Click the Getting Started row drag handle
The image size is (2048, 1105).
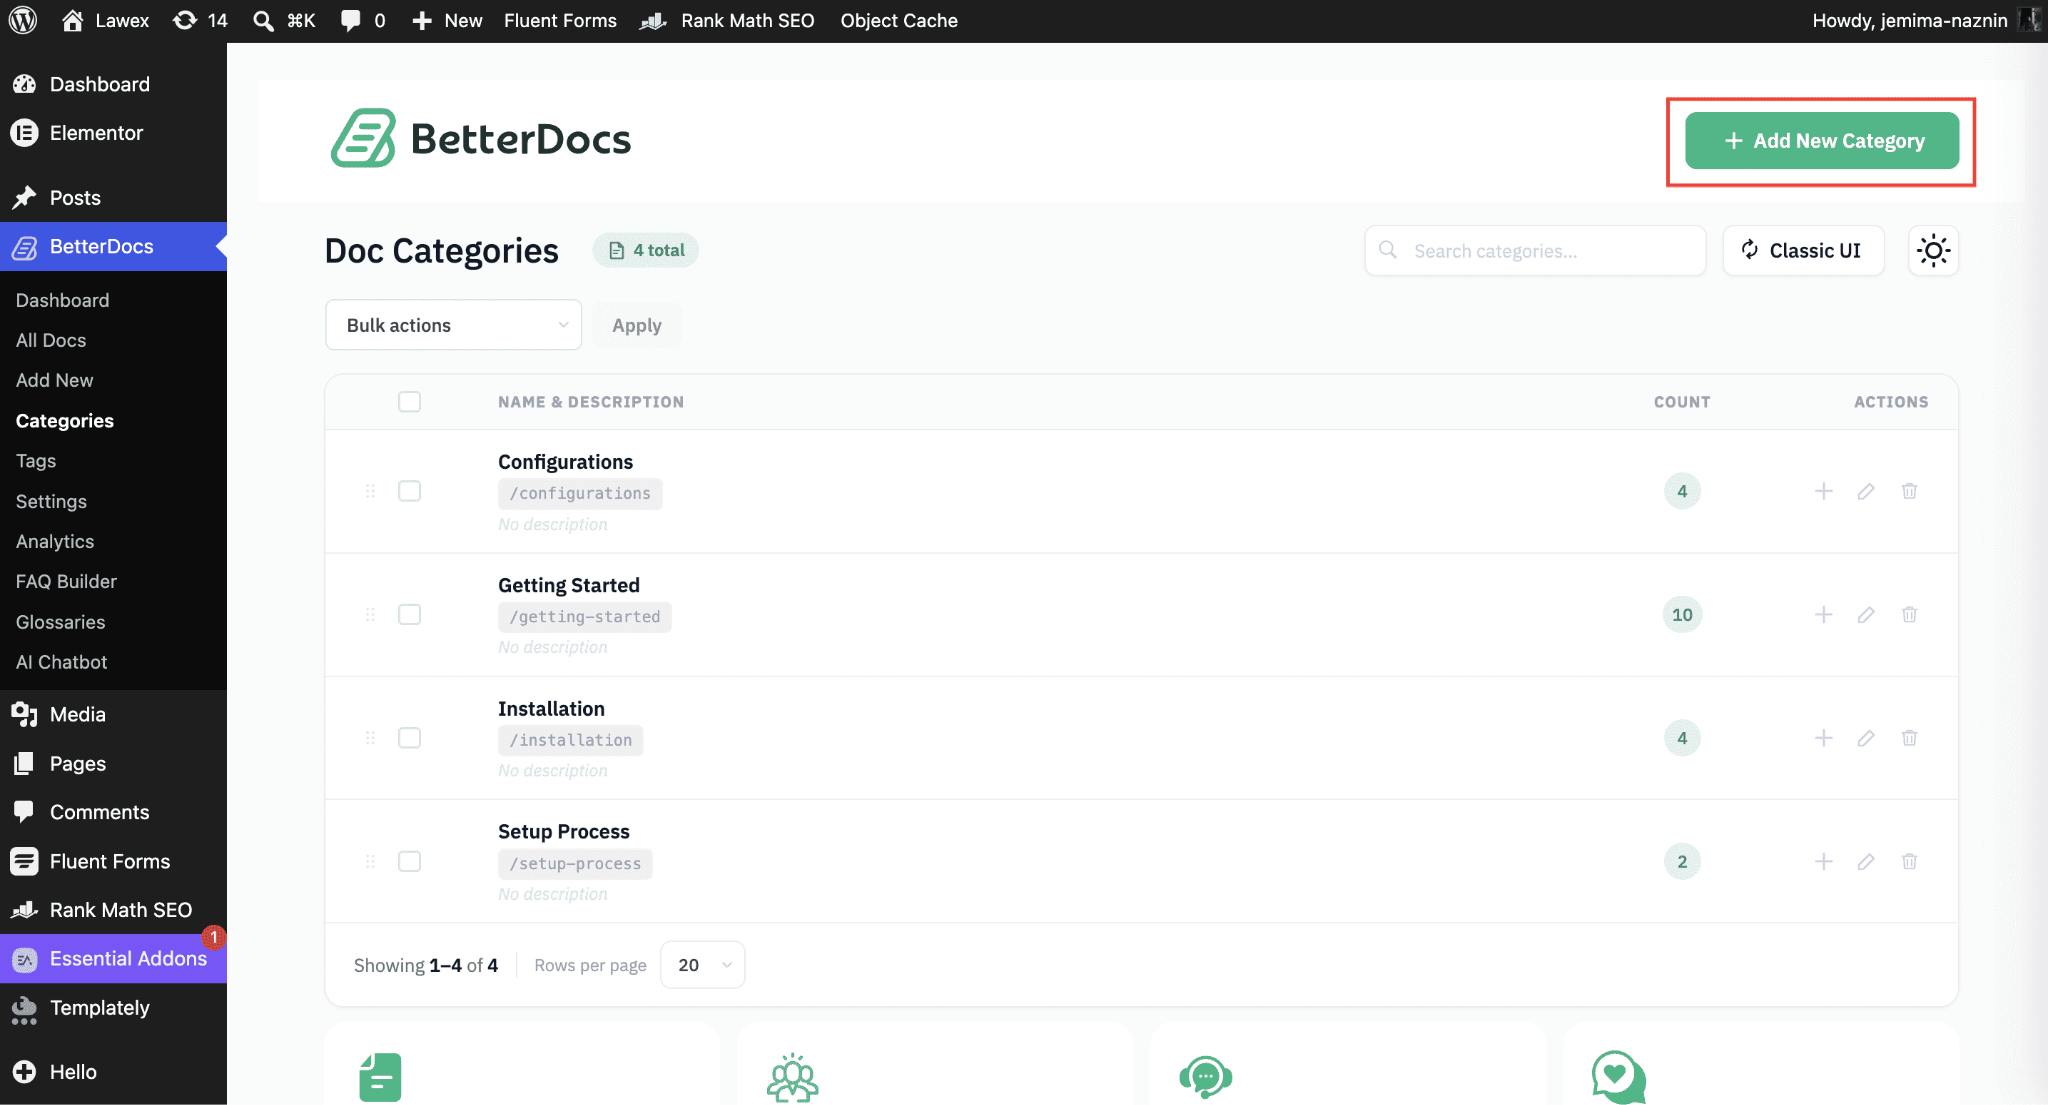click(x=370, y=614)
